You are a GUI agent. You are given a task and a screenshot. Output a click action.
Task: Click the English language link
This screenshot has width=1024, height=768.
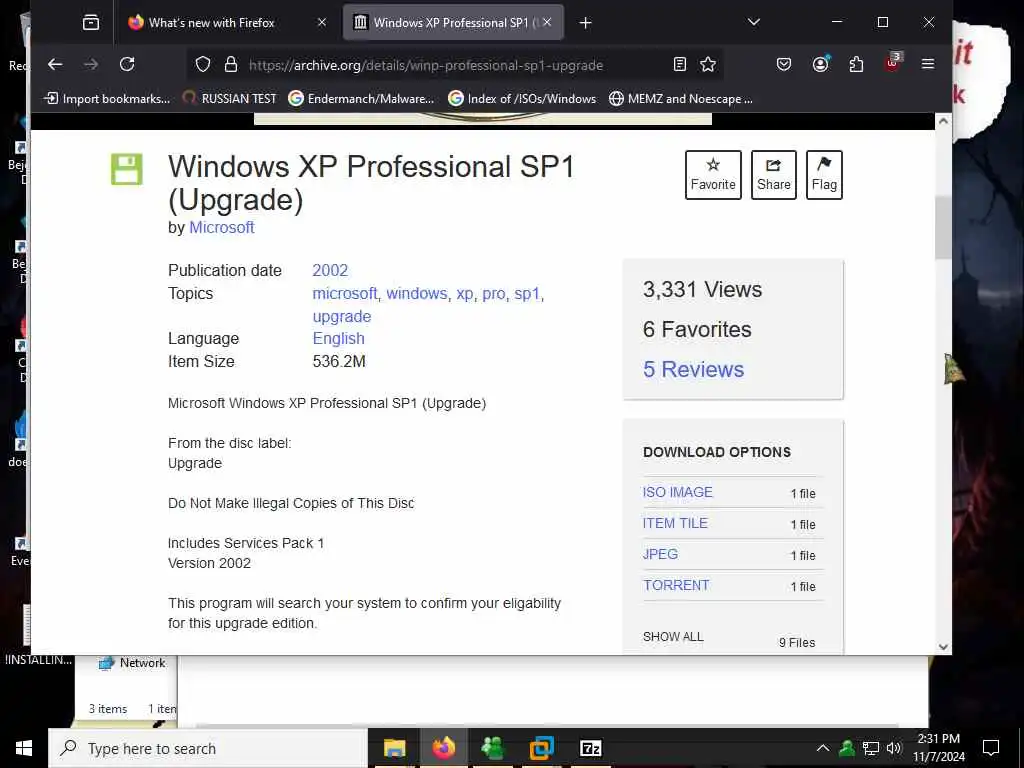[x=338, y=338]
